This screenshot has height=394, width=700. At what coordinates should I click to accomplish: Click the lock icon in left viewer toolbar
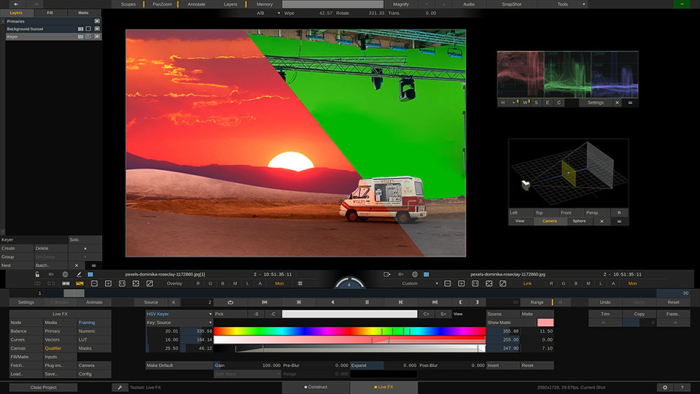[x=37, y=274]
